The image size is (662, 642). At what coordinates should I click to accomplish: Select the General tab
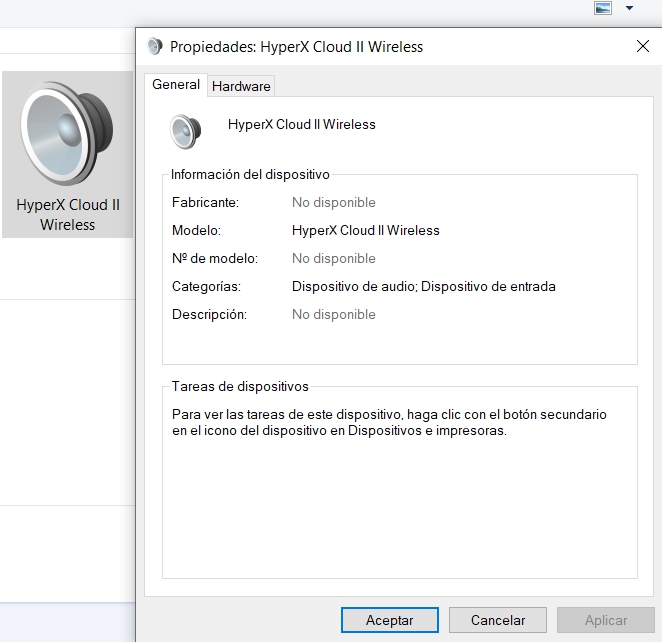coord(176,84)
